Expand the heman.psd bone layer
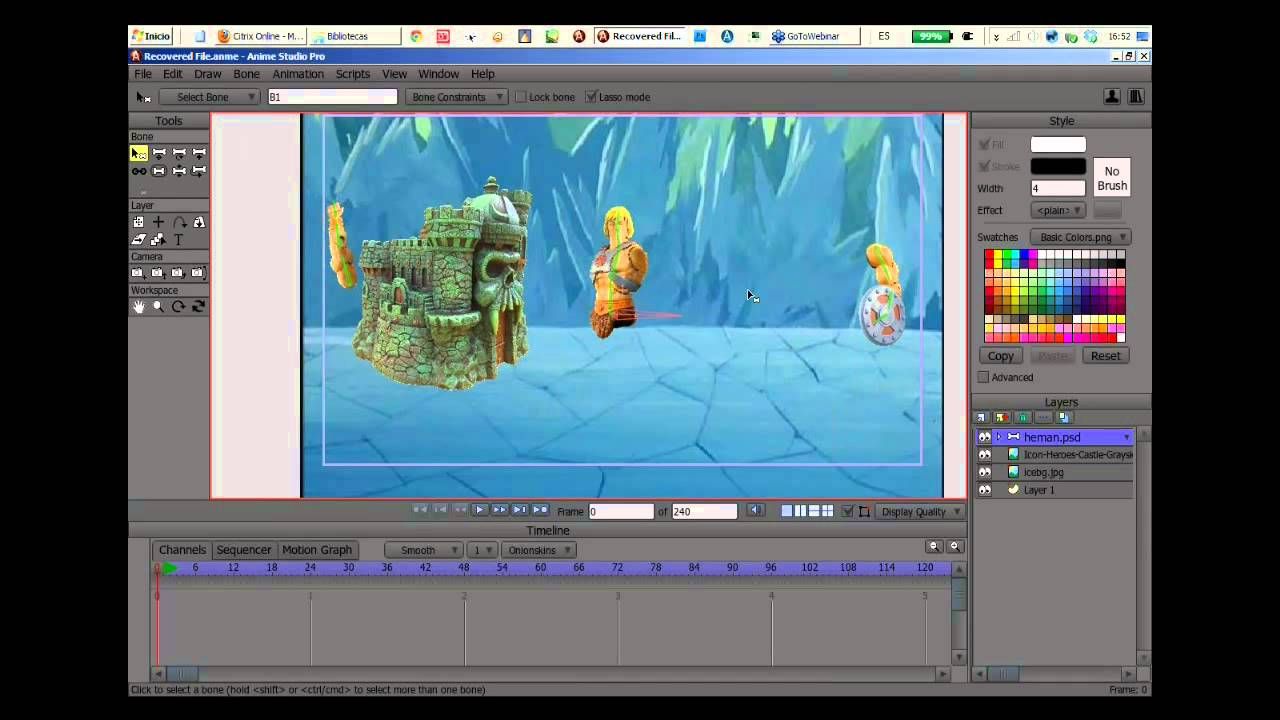1280x720 pixels. [998, 437]
